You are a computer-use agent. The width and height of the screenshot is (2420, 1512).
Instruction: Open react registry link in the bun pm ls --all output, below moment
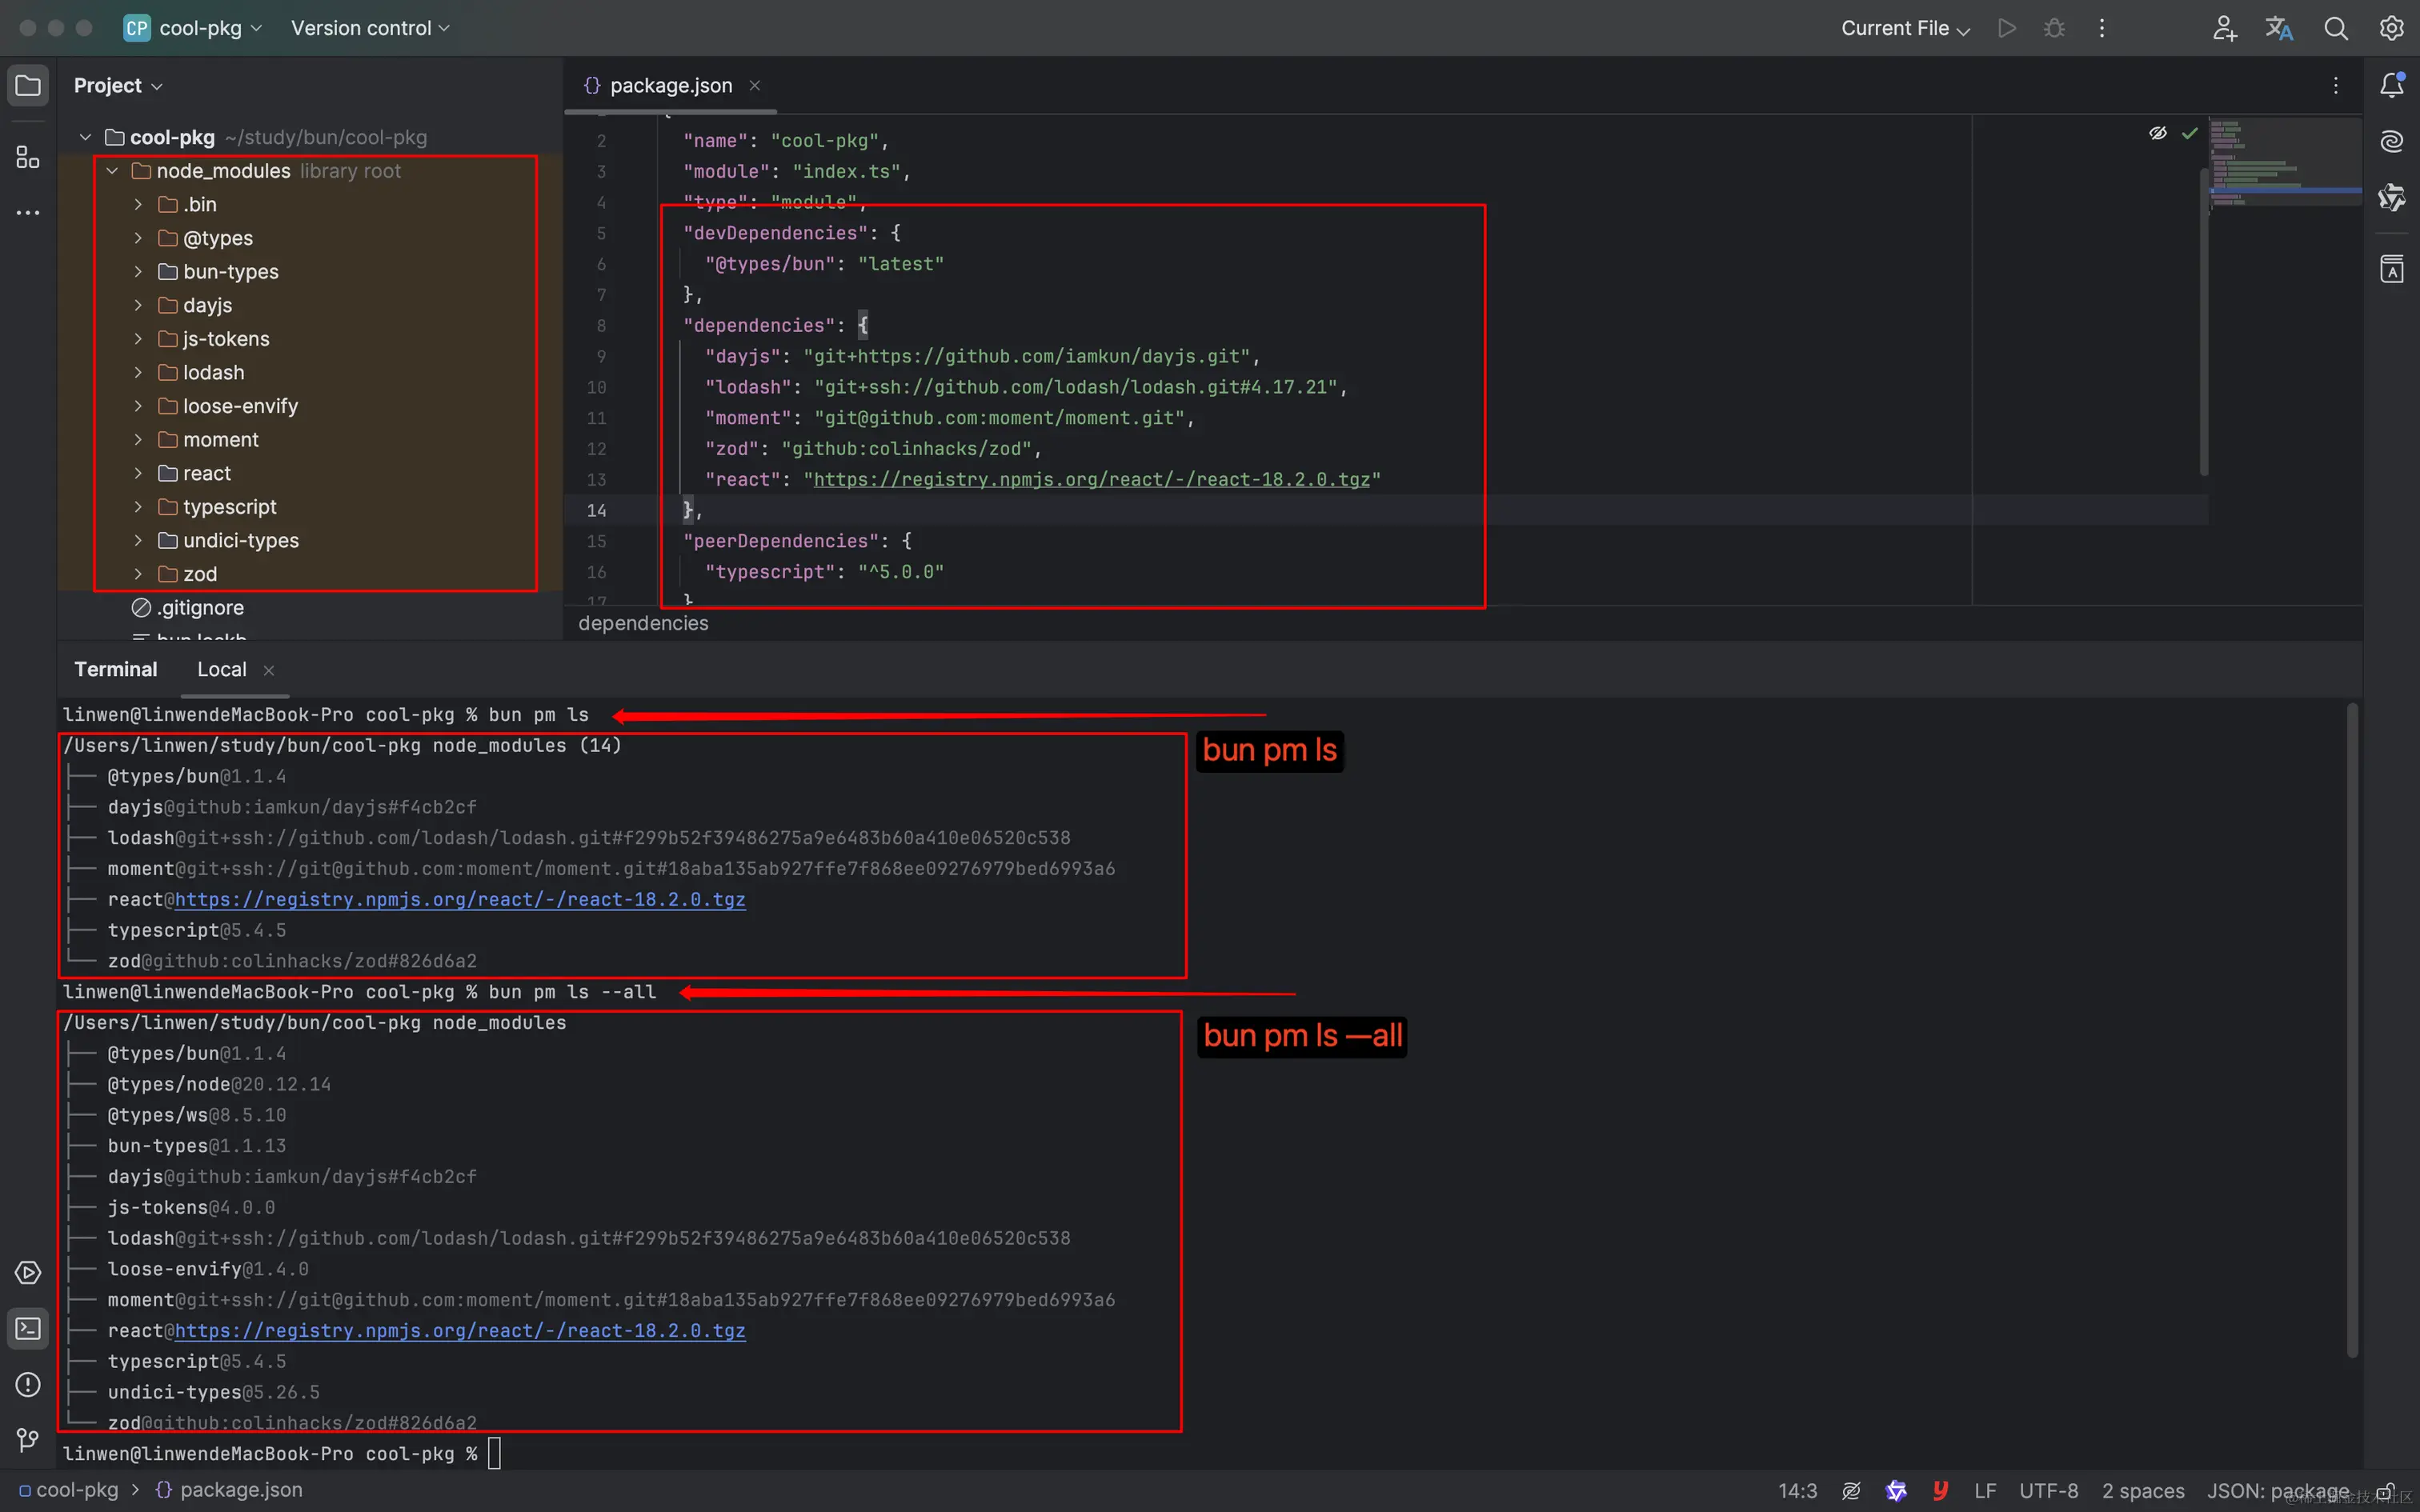coord(460,1330)
